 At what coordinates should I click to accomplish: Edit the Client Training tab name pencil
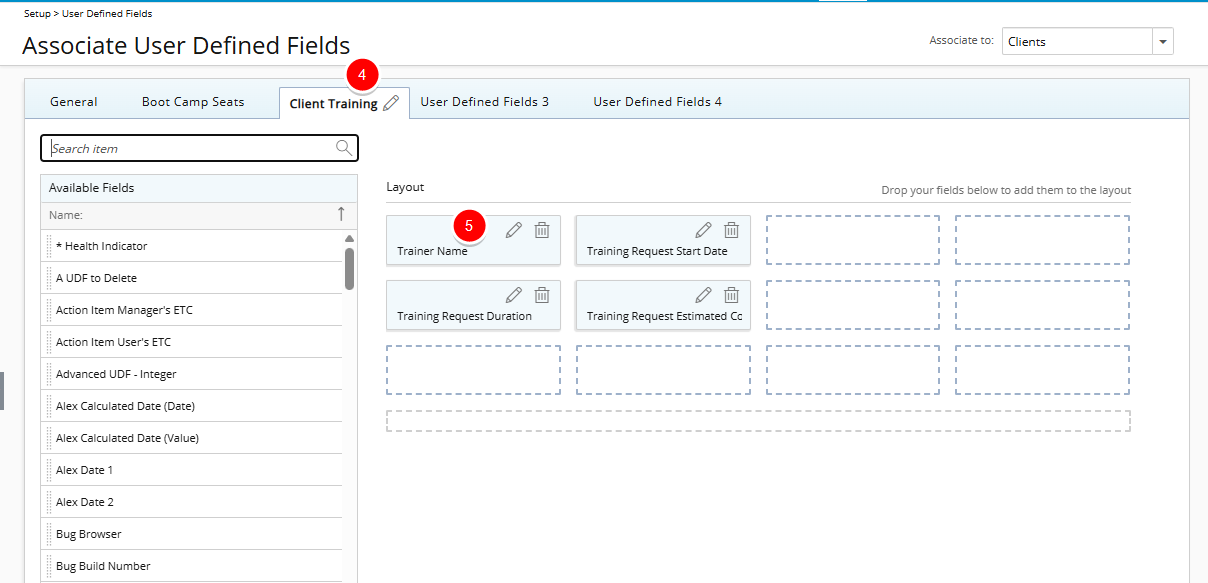tap(391, 103)
